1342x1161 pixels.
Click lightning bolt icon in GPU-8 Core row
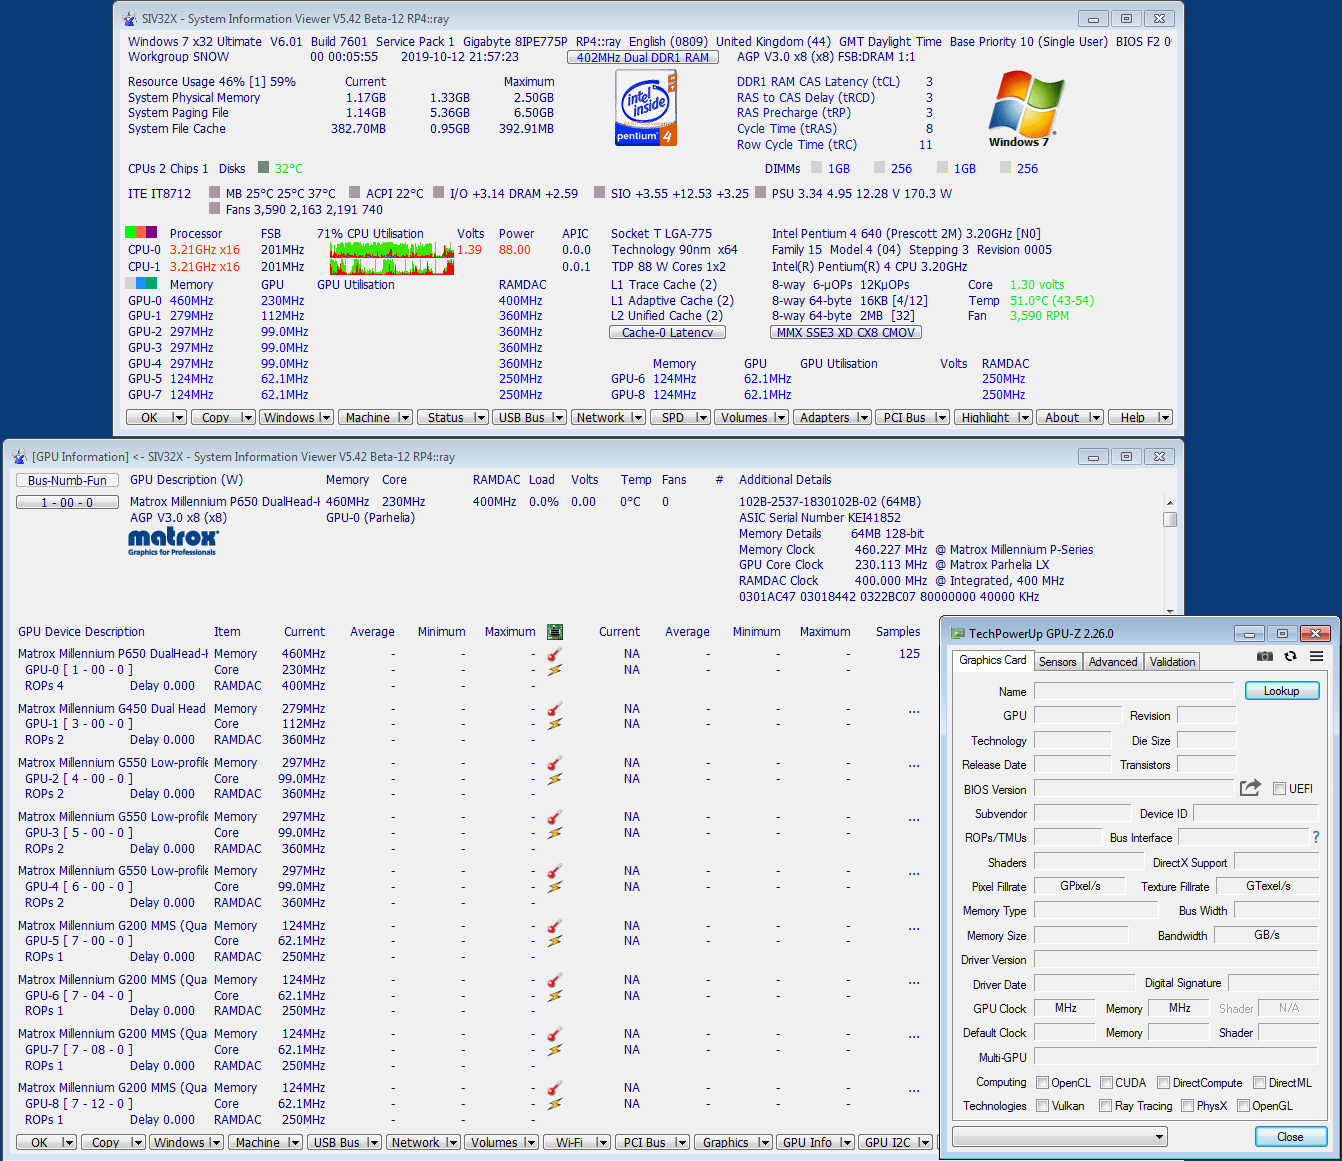(x=555, y=1104)
